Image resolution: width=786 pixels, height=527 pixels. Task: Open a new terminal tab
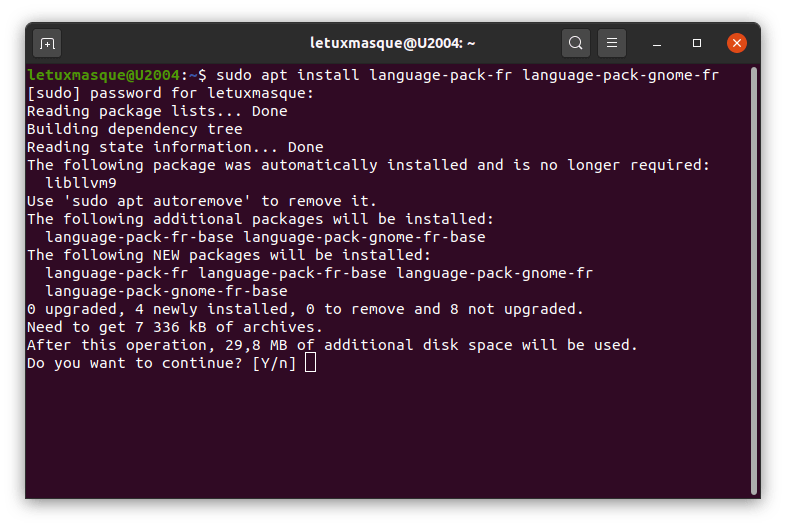[x=47, y=44]
